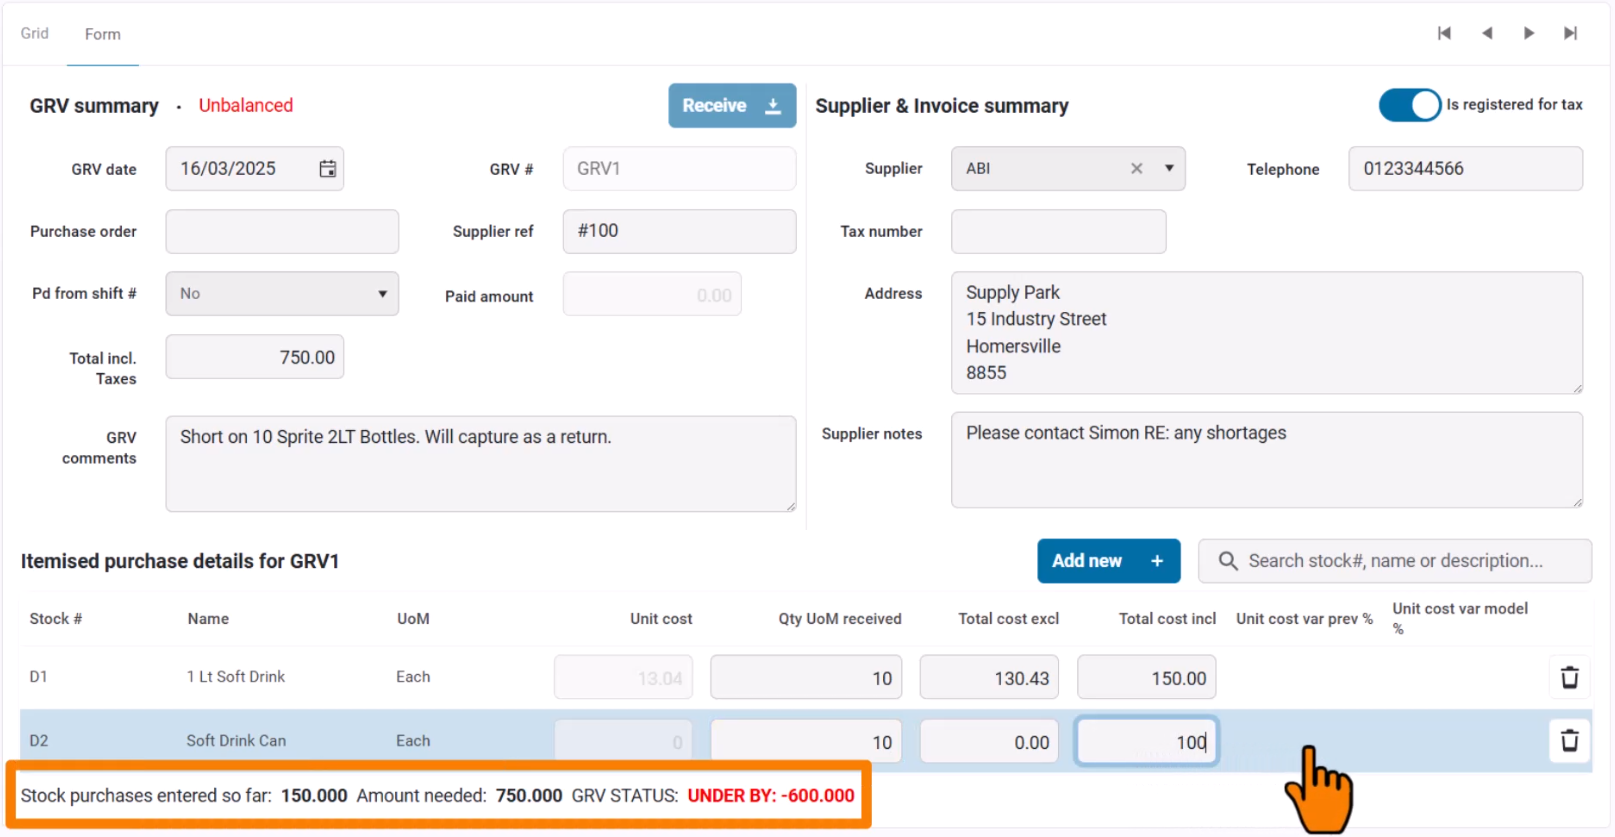Switch to the Grid tab
The height and width of the screenshot is (837, 1615).
pyautogui.click(x=35, y=33)
